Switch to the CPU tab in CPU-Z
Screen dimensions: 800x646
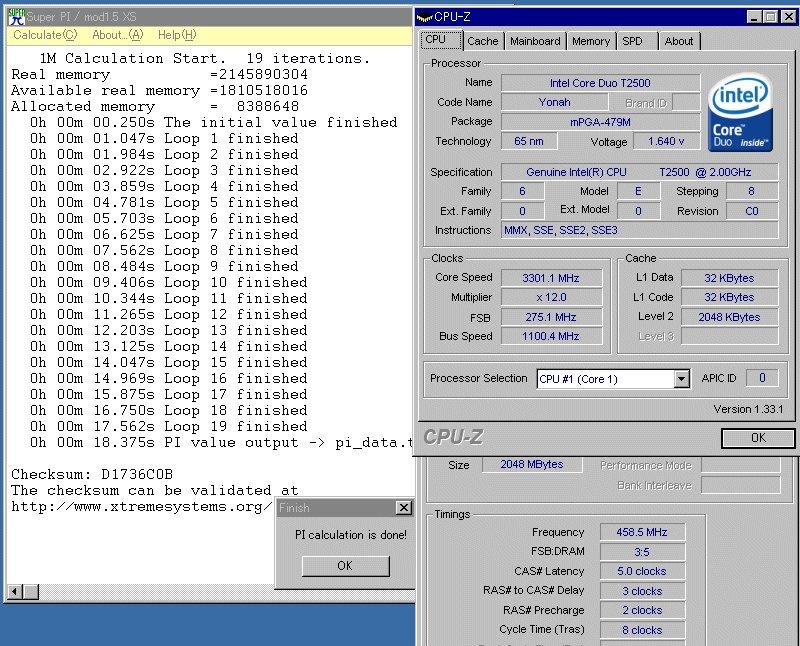click(x=441, y=40)
